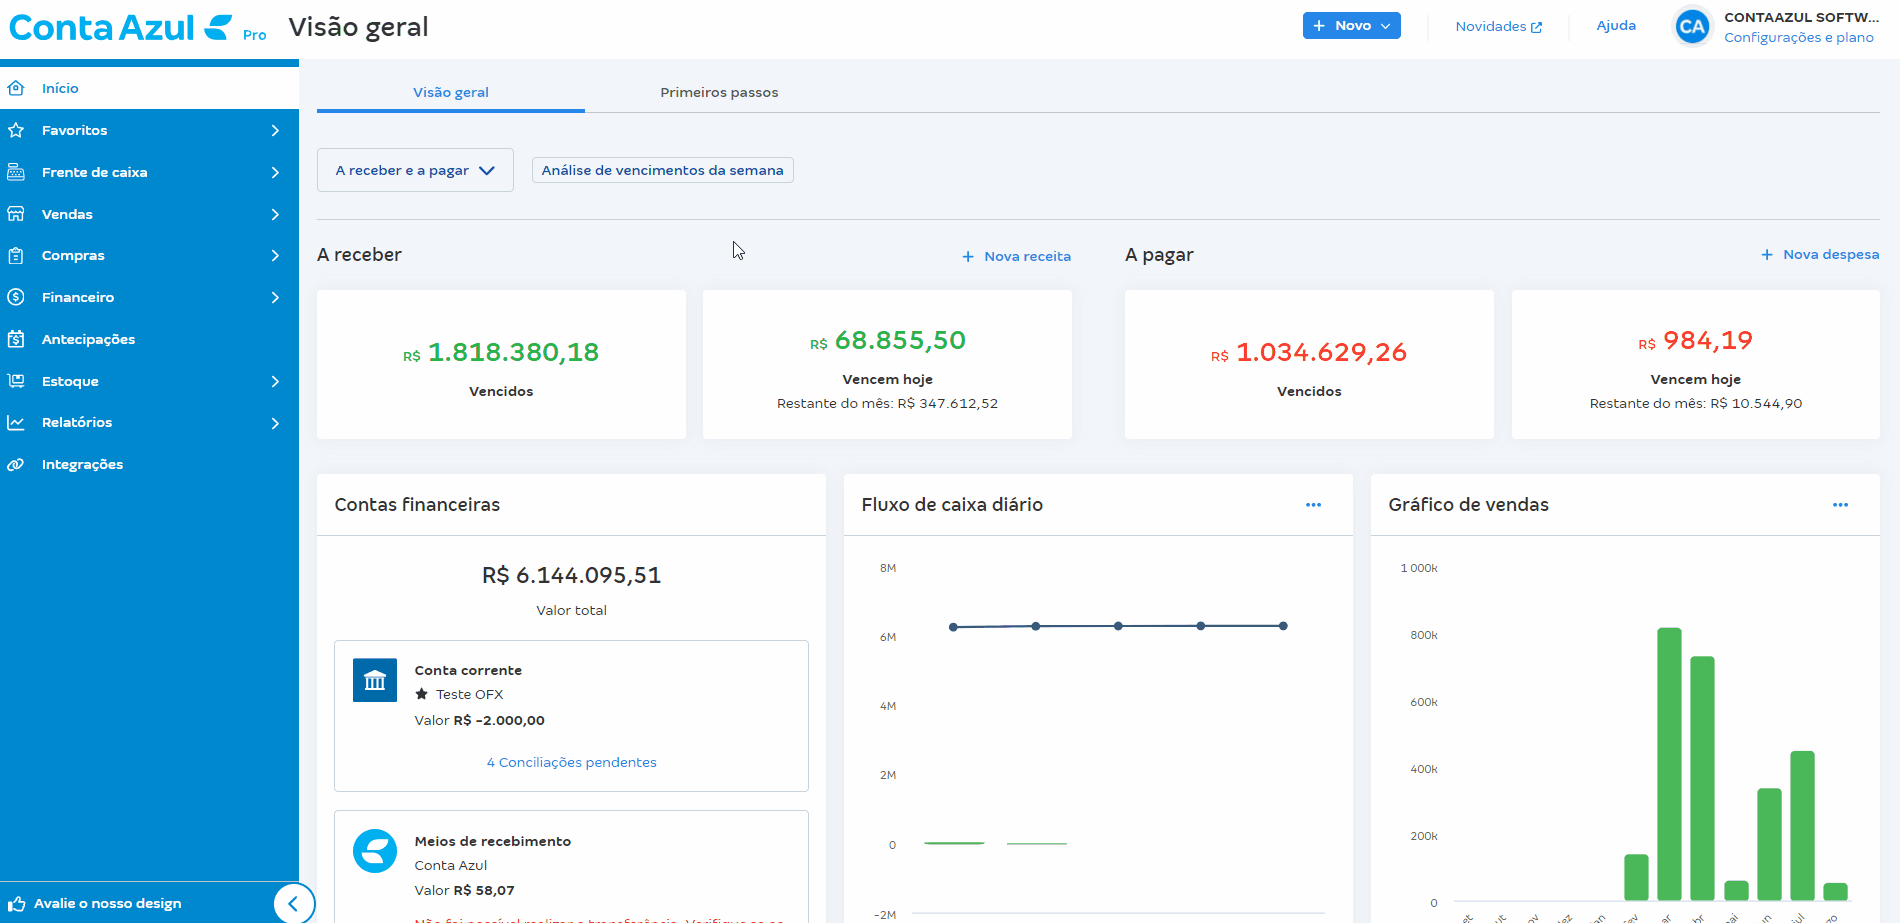The height and width of the screenshot is (923, 1900).
Task: Select Início in the sidebar menu
Action: (x=149, y=88)
